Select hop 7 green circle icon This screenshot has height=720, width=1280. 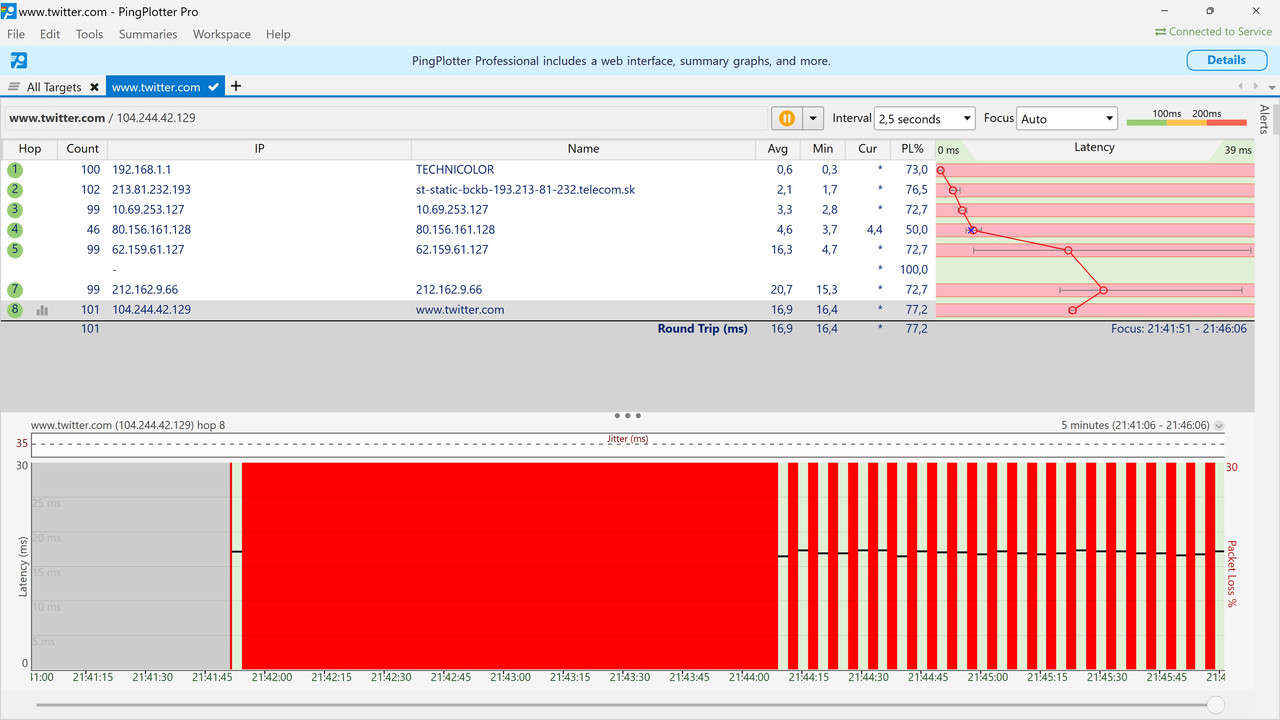pos(15,290)
